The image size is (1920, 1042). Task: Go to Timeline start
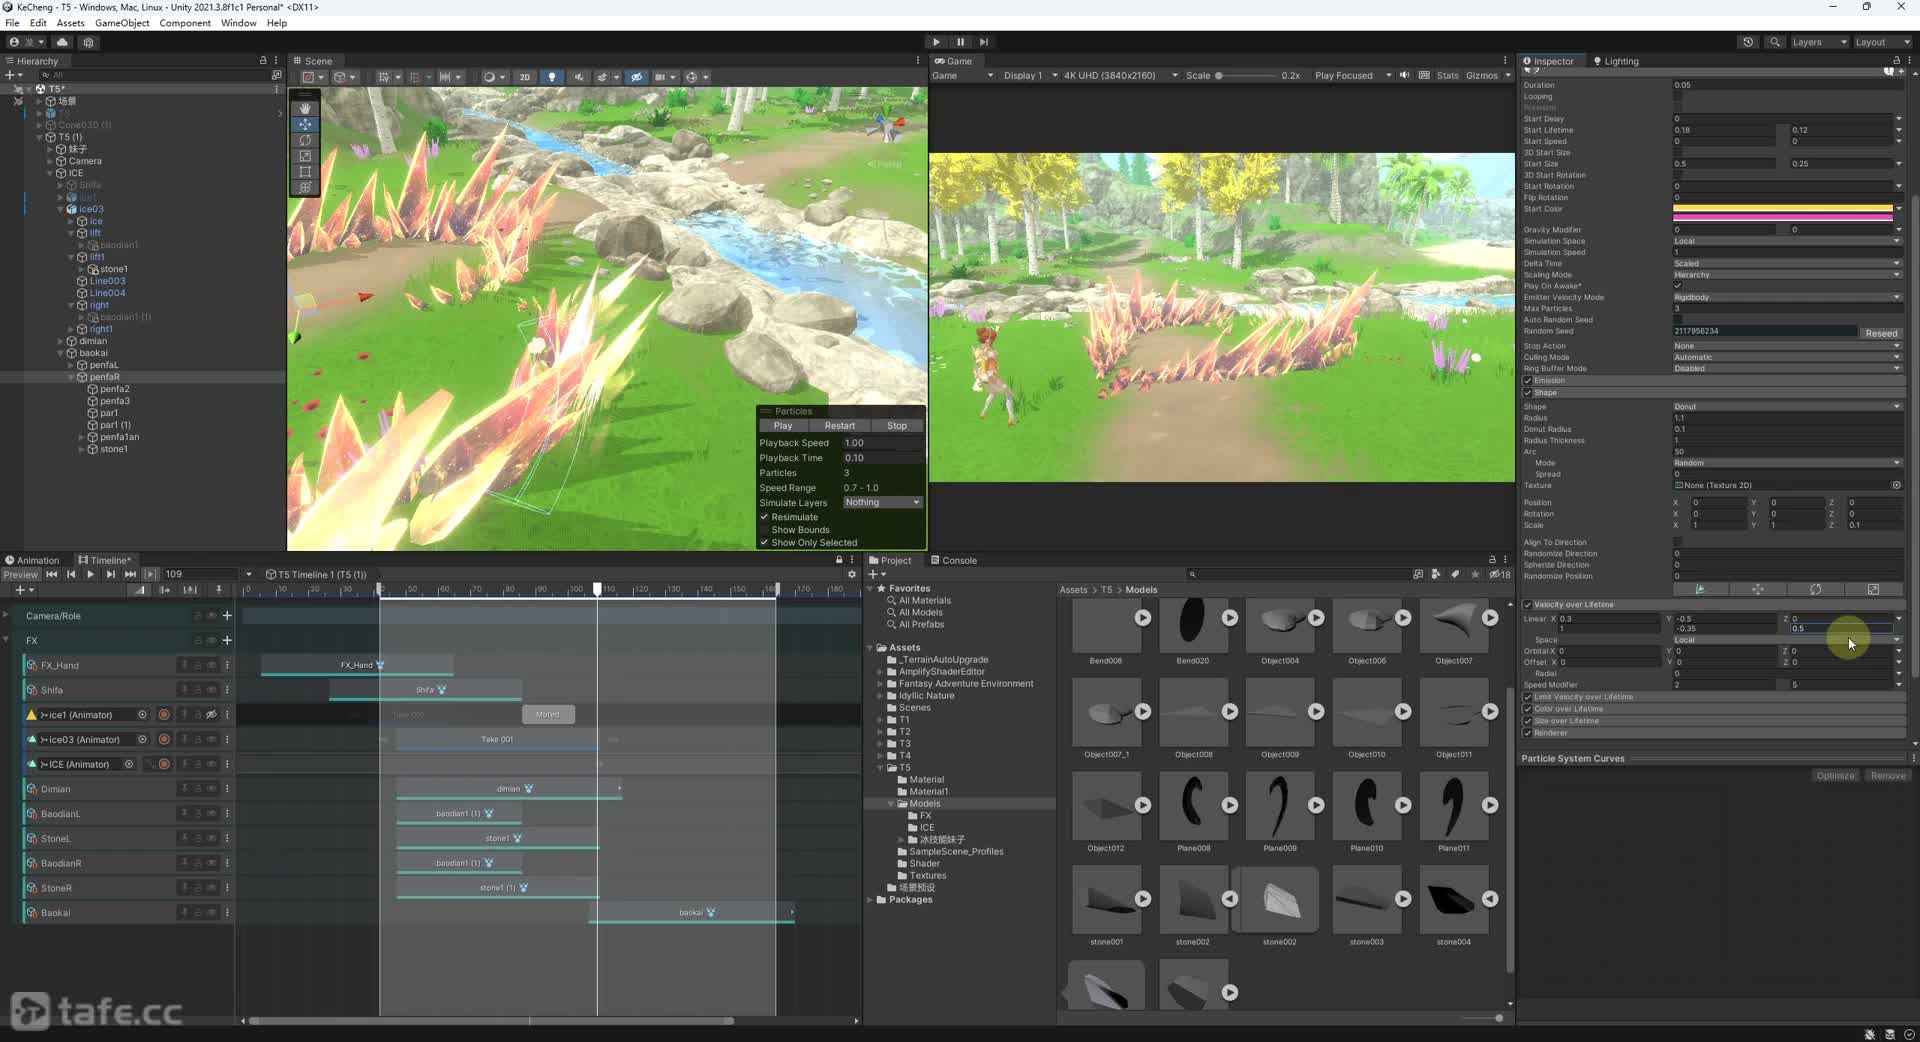click(x=51, y=575)
